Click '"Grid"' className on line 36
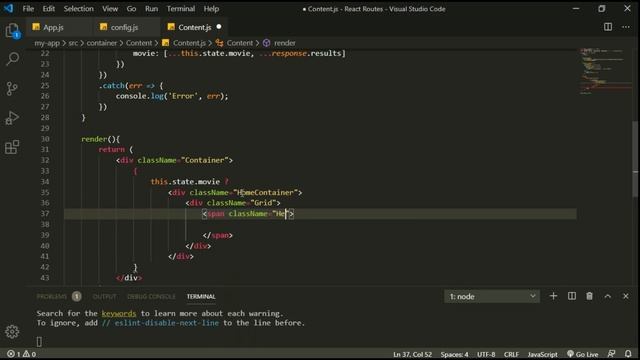The width and height of the screenshot is (640, 360). (263, 203)
